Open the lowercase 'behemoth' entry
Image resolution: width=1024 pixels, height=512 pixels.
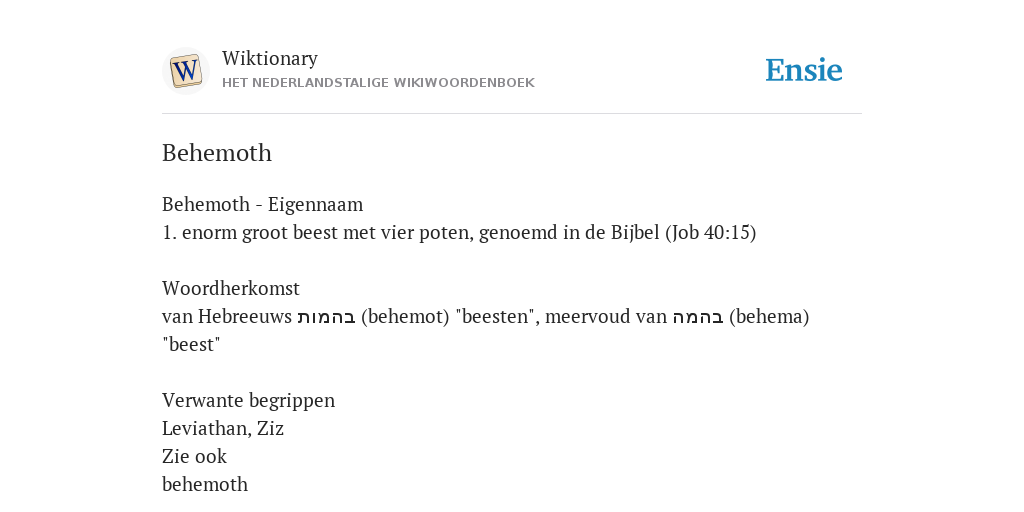coord(205,485)
